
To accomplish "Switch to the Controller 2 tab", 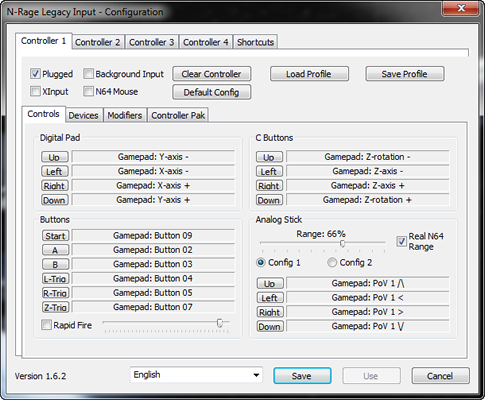I will click(x=98, y=42).
